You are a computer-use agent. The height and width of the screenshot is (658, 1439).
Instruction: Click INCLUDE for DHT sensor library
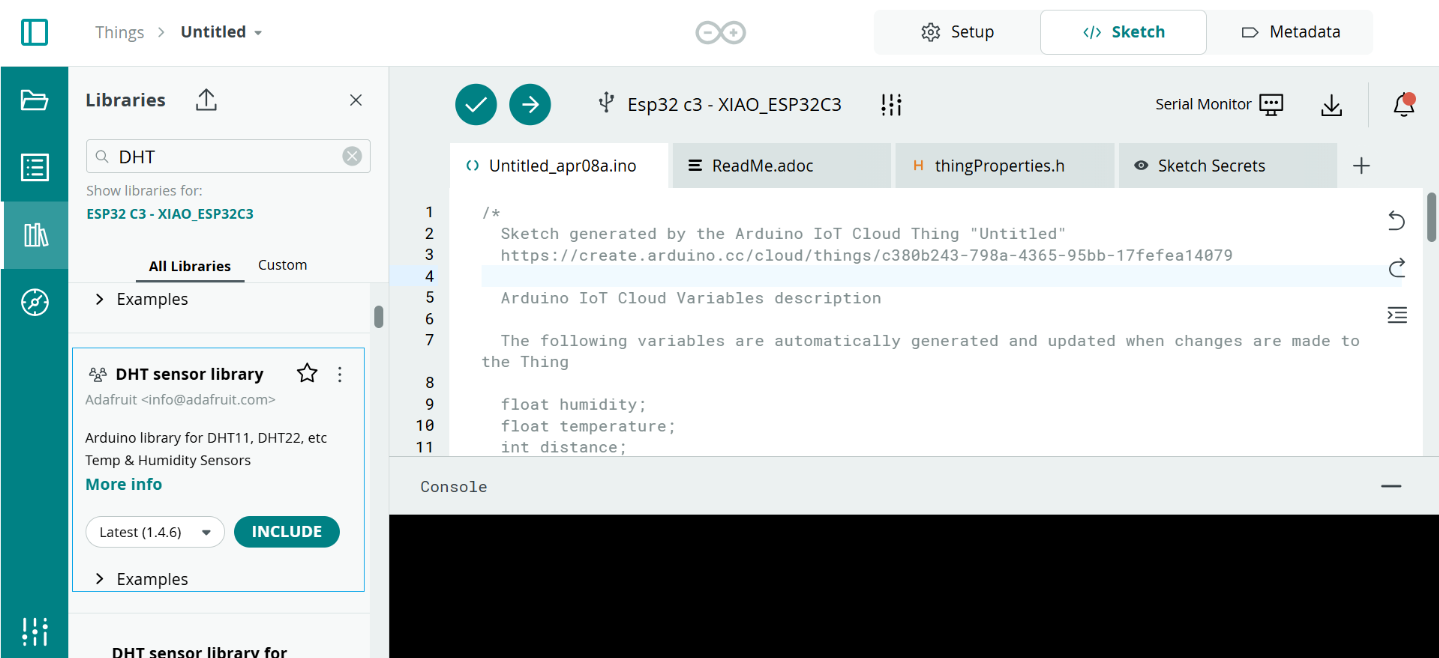287,532
